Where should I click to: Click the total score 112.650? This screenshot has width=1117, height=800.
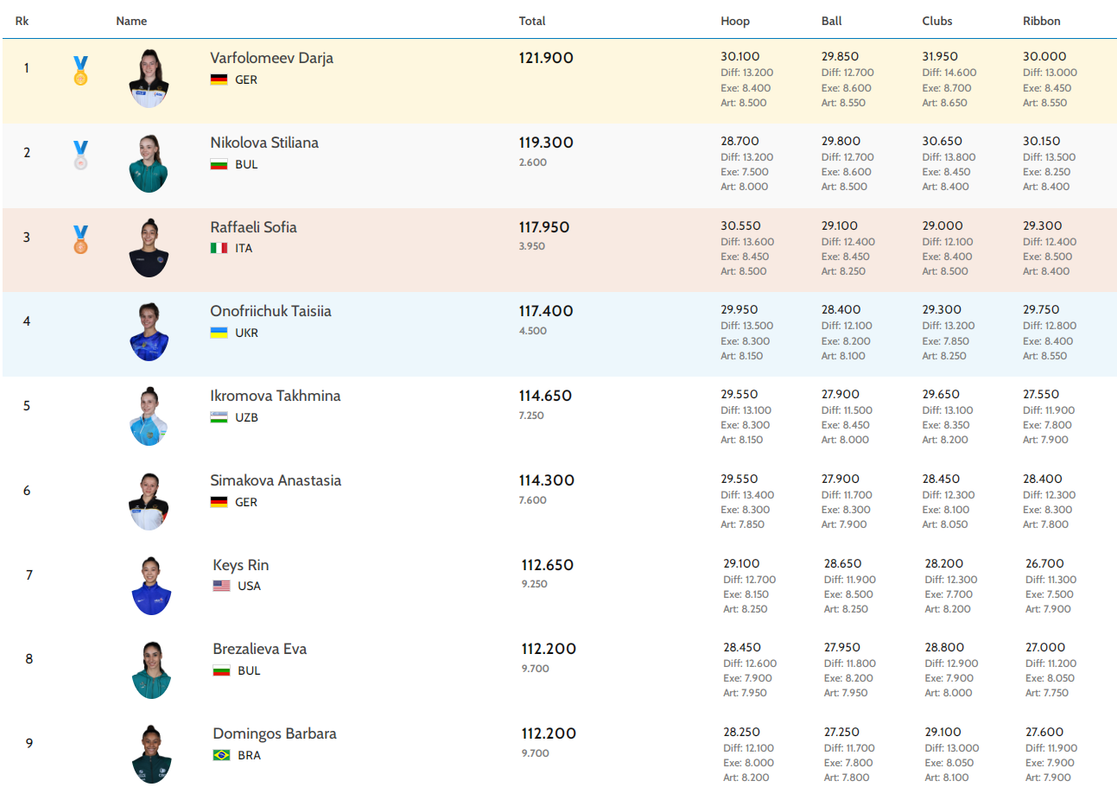548,565
